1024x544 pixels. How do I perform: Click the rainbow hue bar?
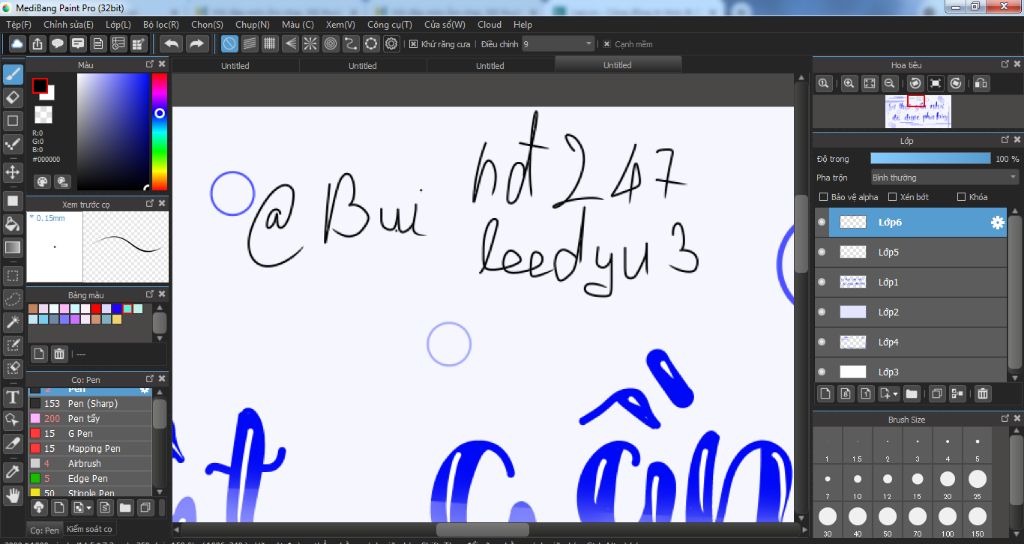(159, 131)
